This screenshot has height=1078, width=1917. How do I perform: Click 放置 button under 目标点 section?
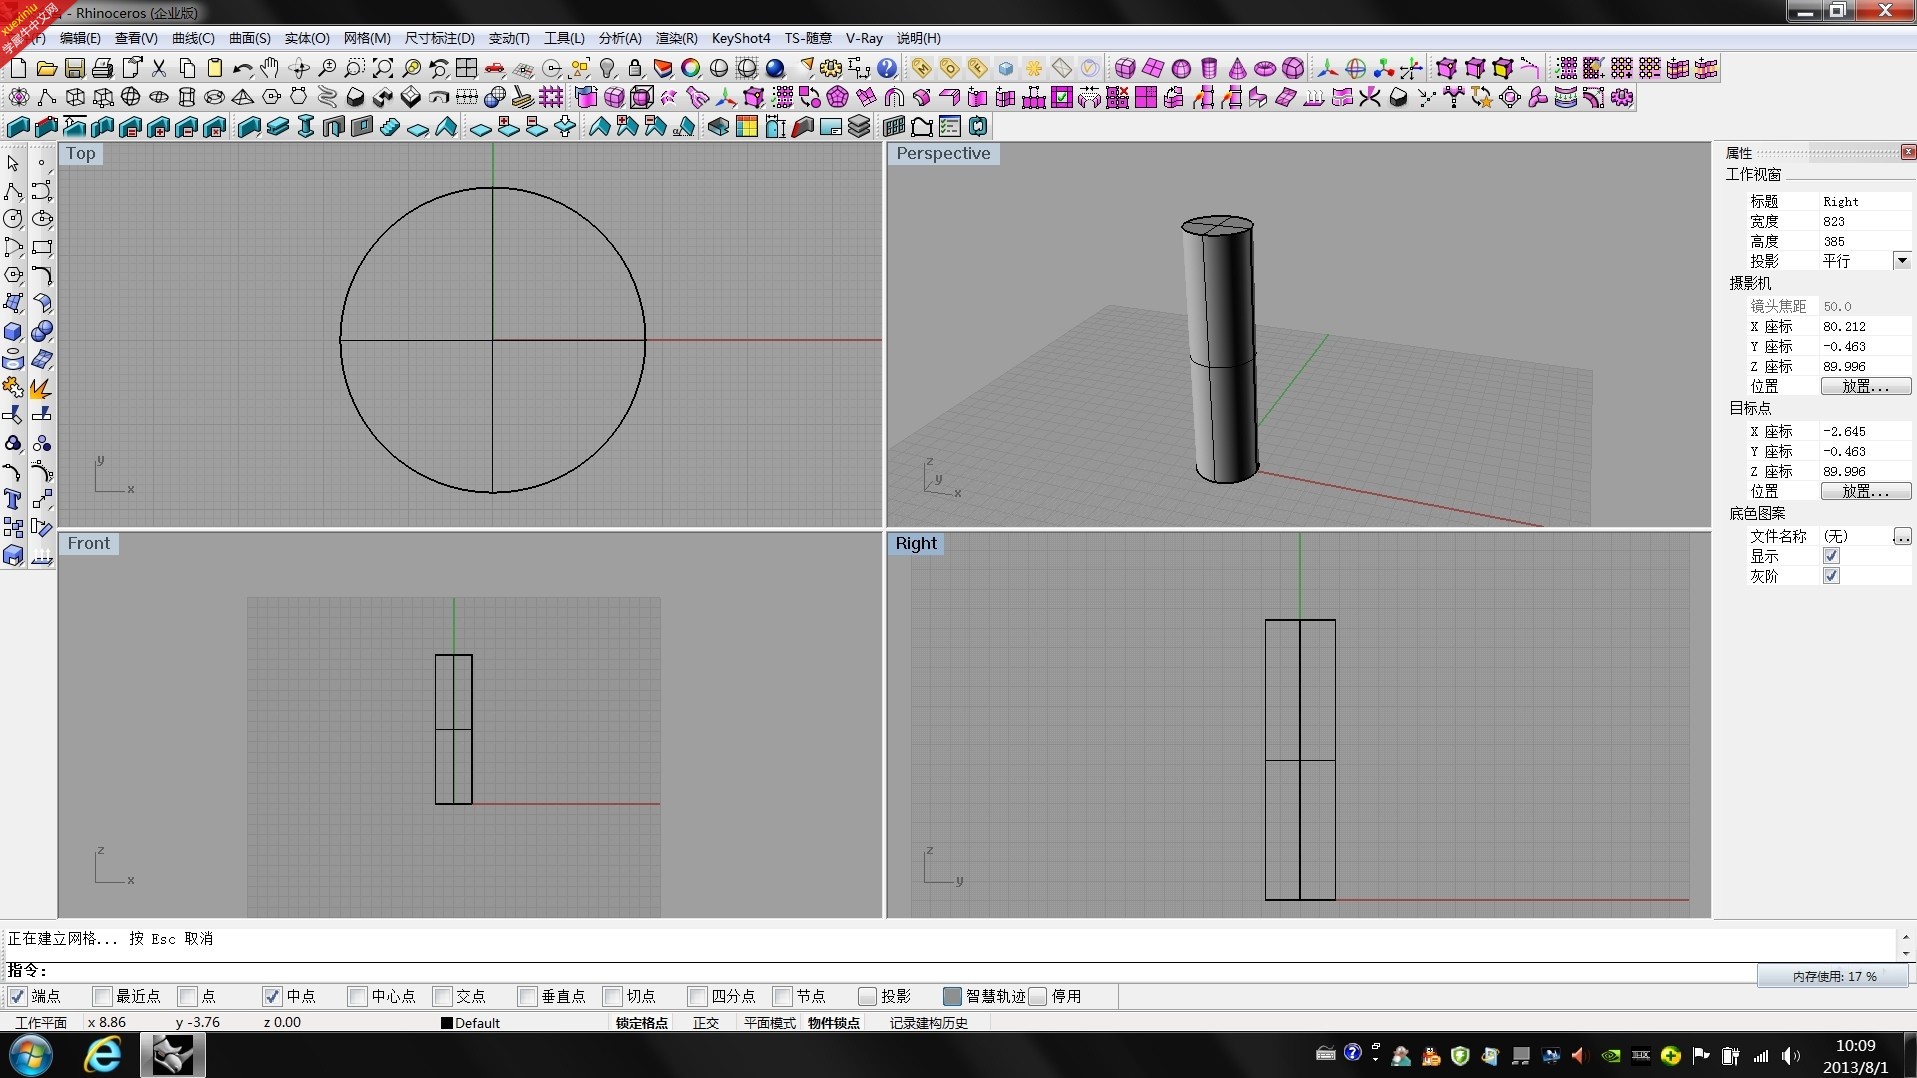(x=1865, y=491)
